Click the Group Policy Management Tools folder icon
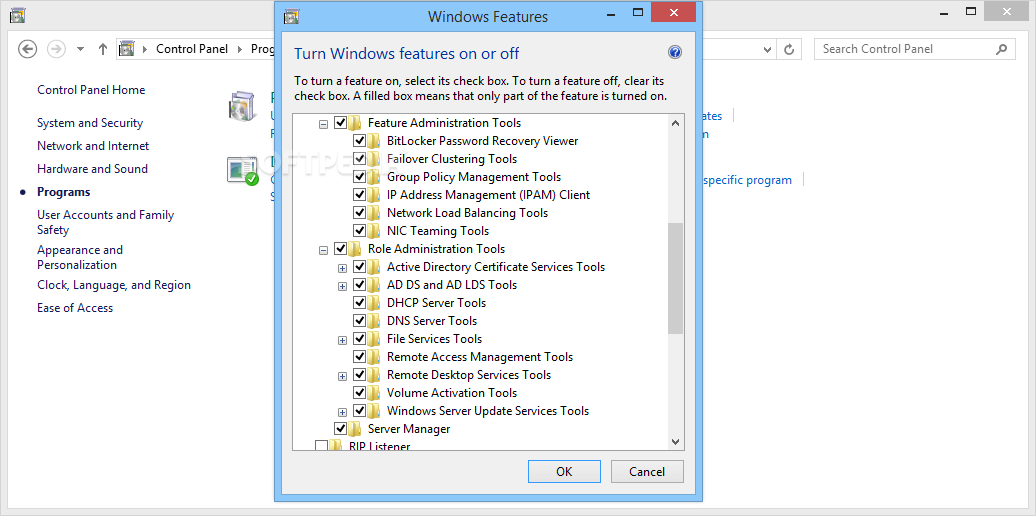Image resolution: width=1036 pixels, height=516 pixels. click(374, 177)
